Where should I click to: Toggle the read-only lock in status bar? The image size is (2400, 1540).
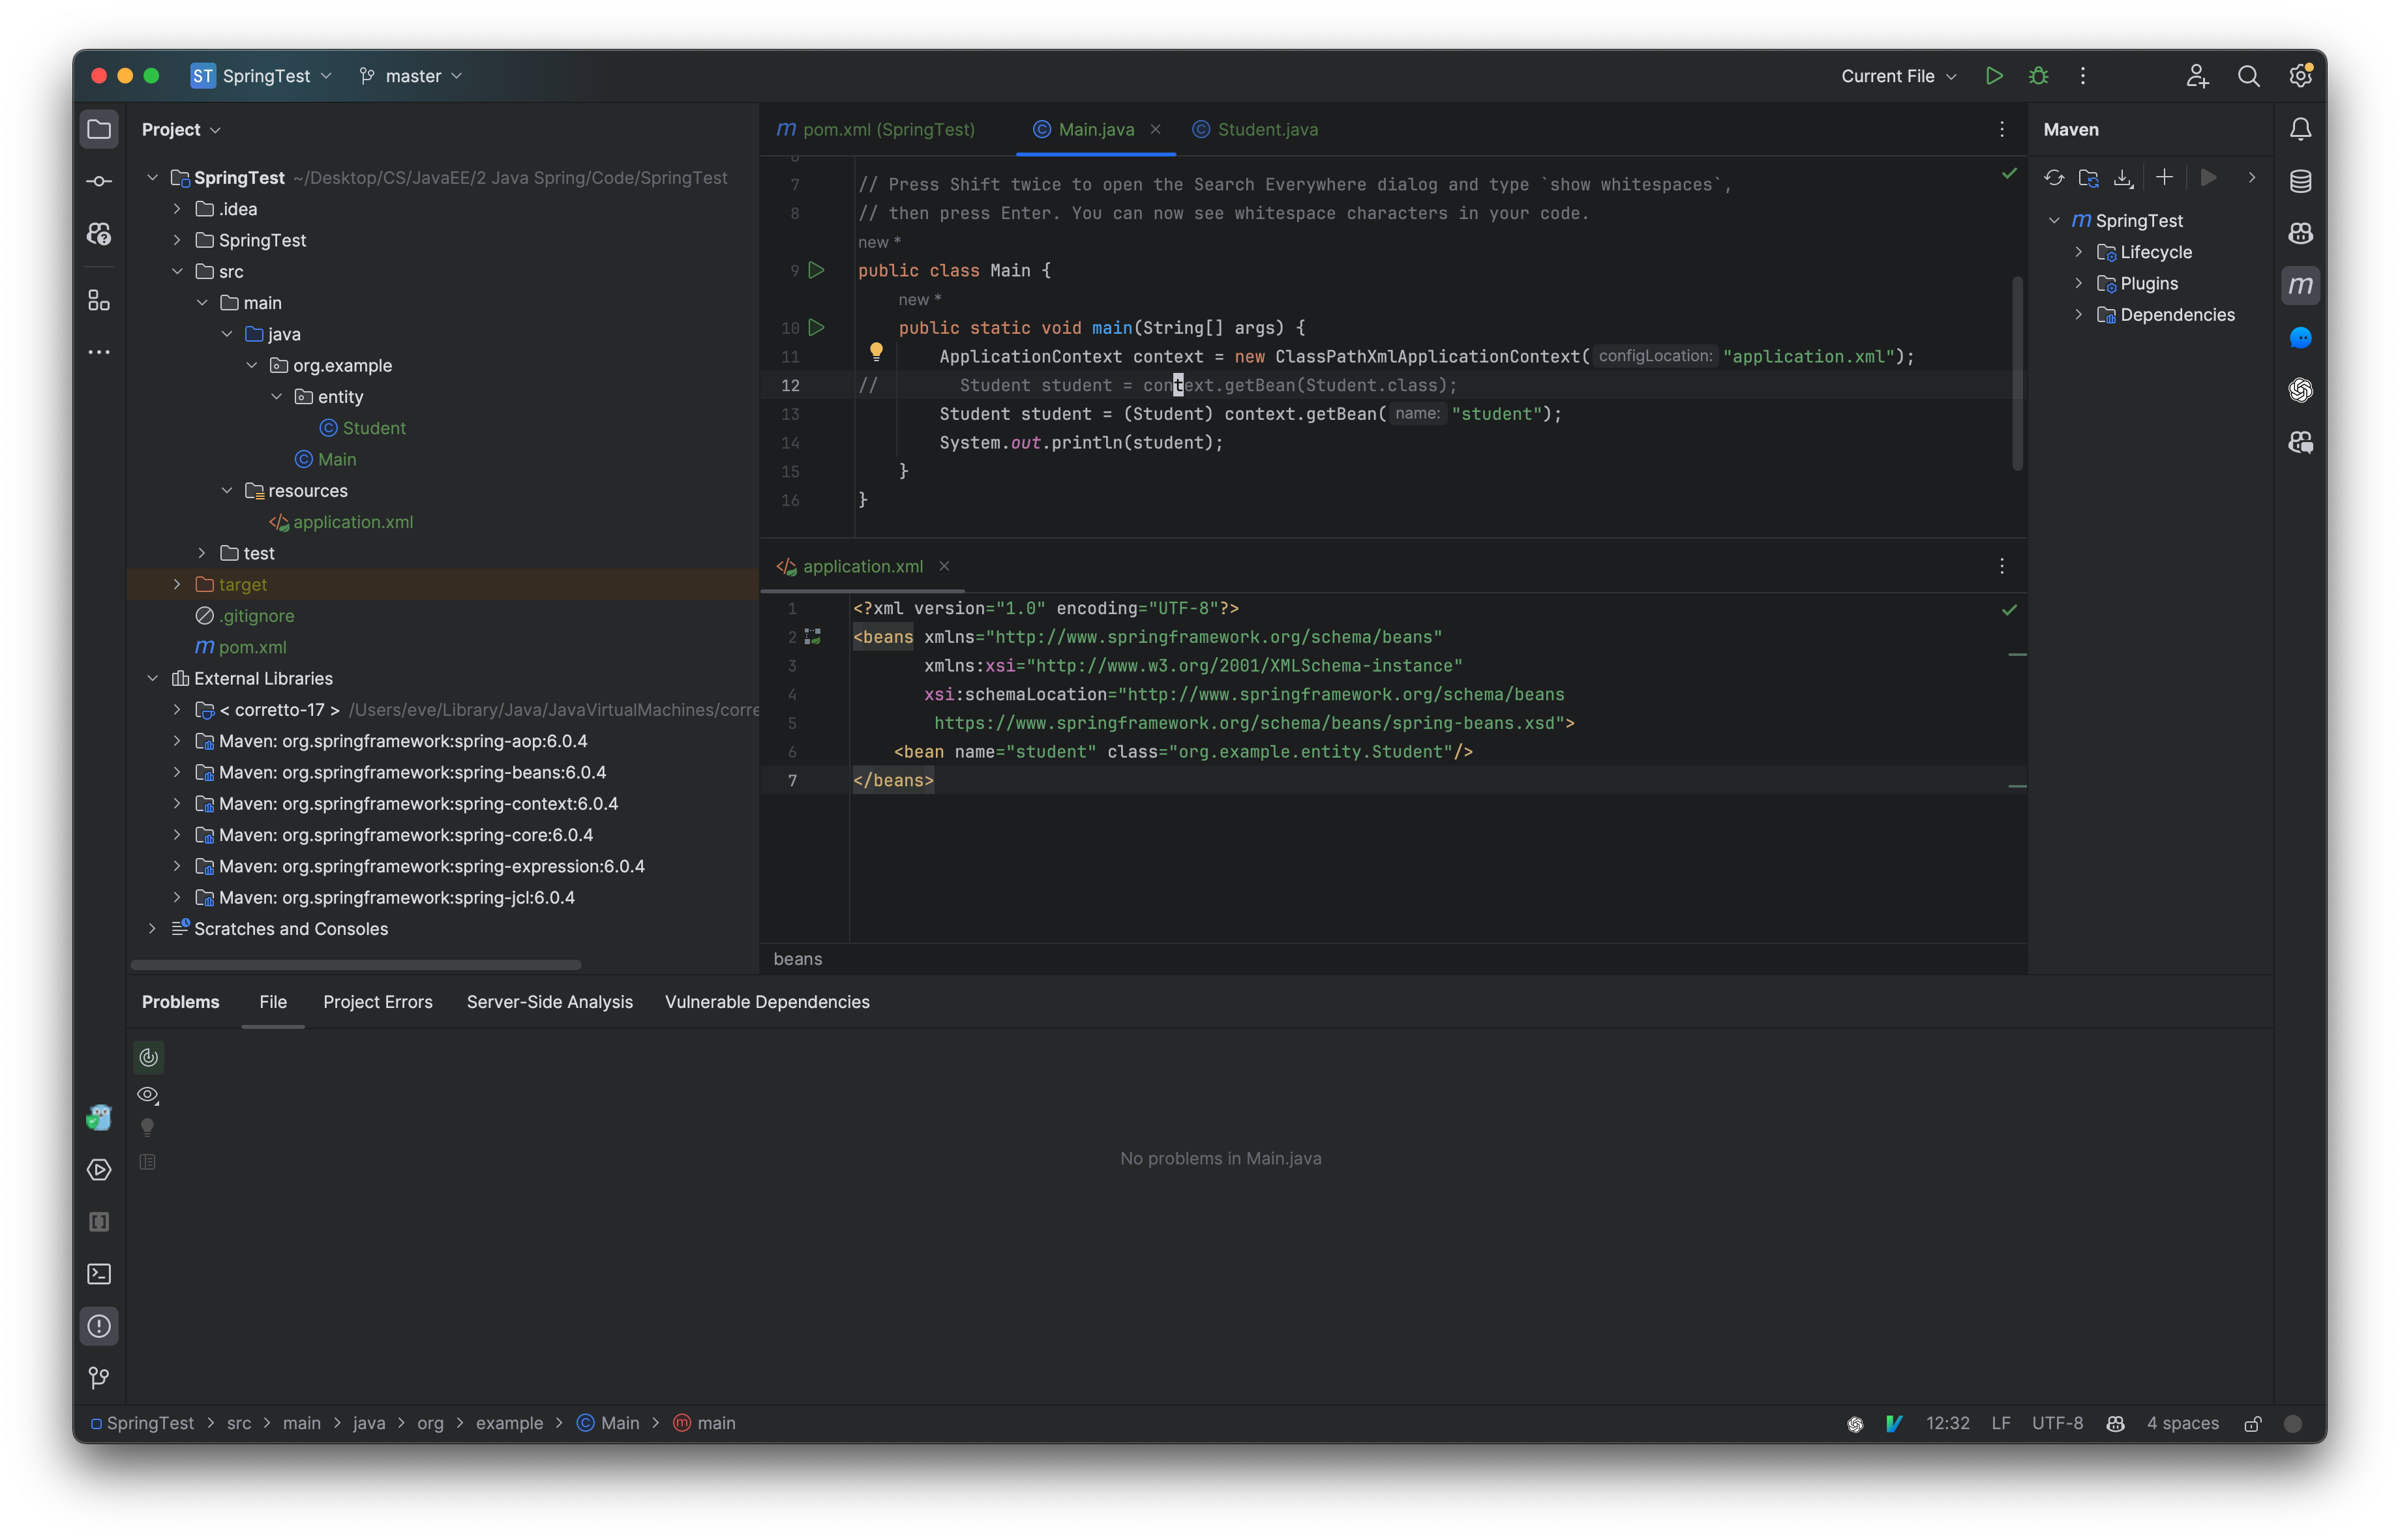(x=2253, y=1423)
